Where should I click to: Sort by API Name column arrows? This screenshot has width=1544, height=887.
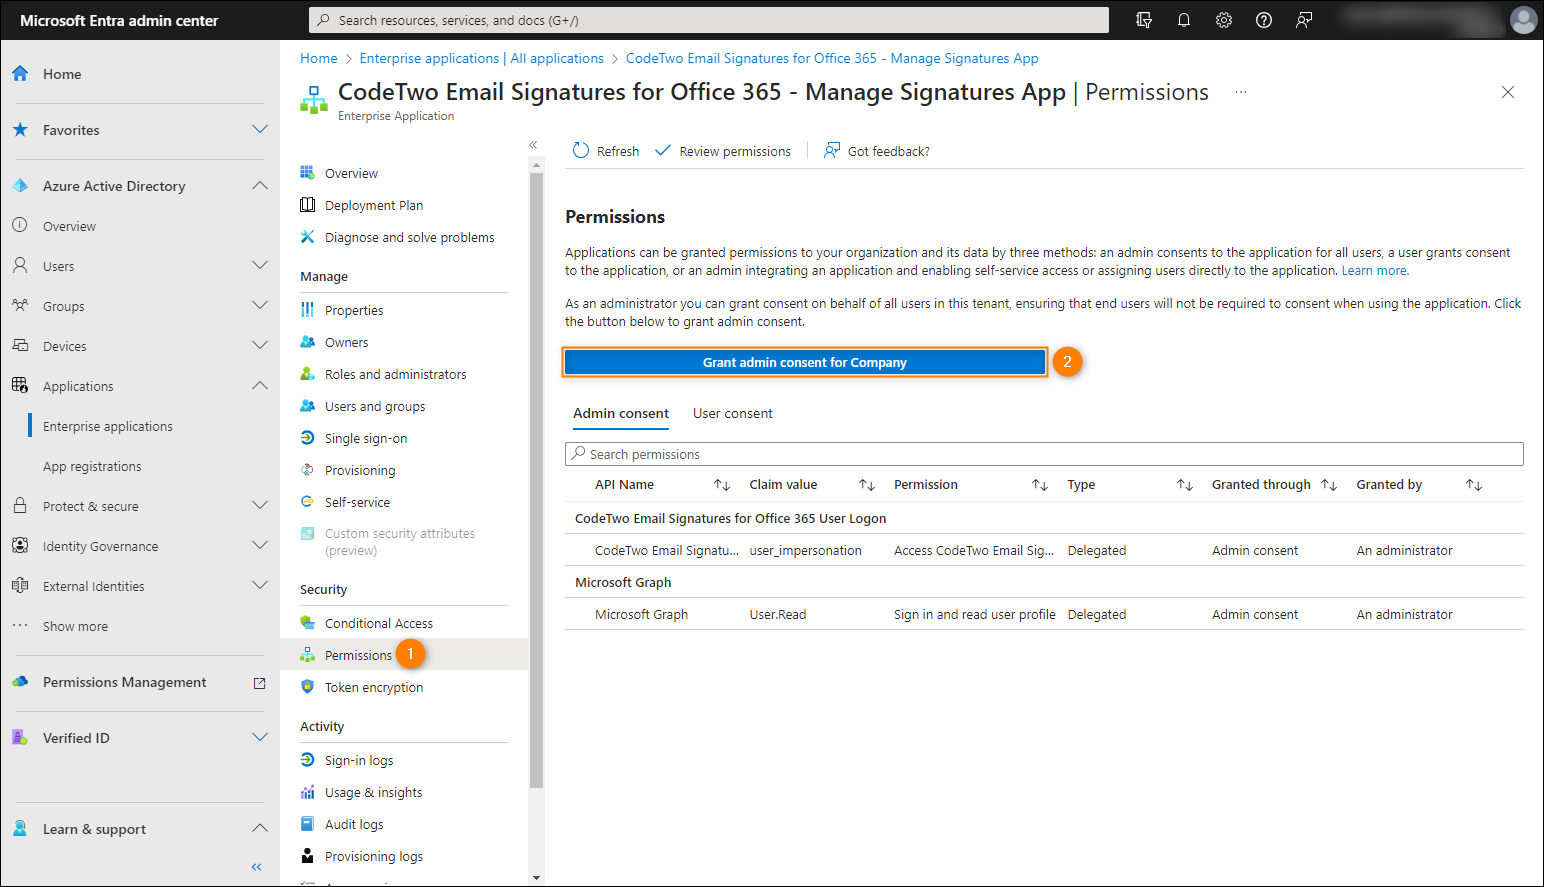click(722, 485)
